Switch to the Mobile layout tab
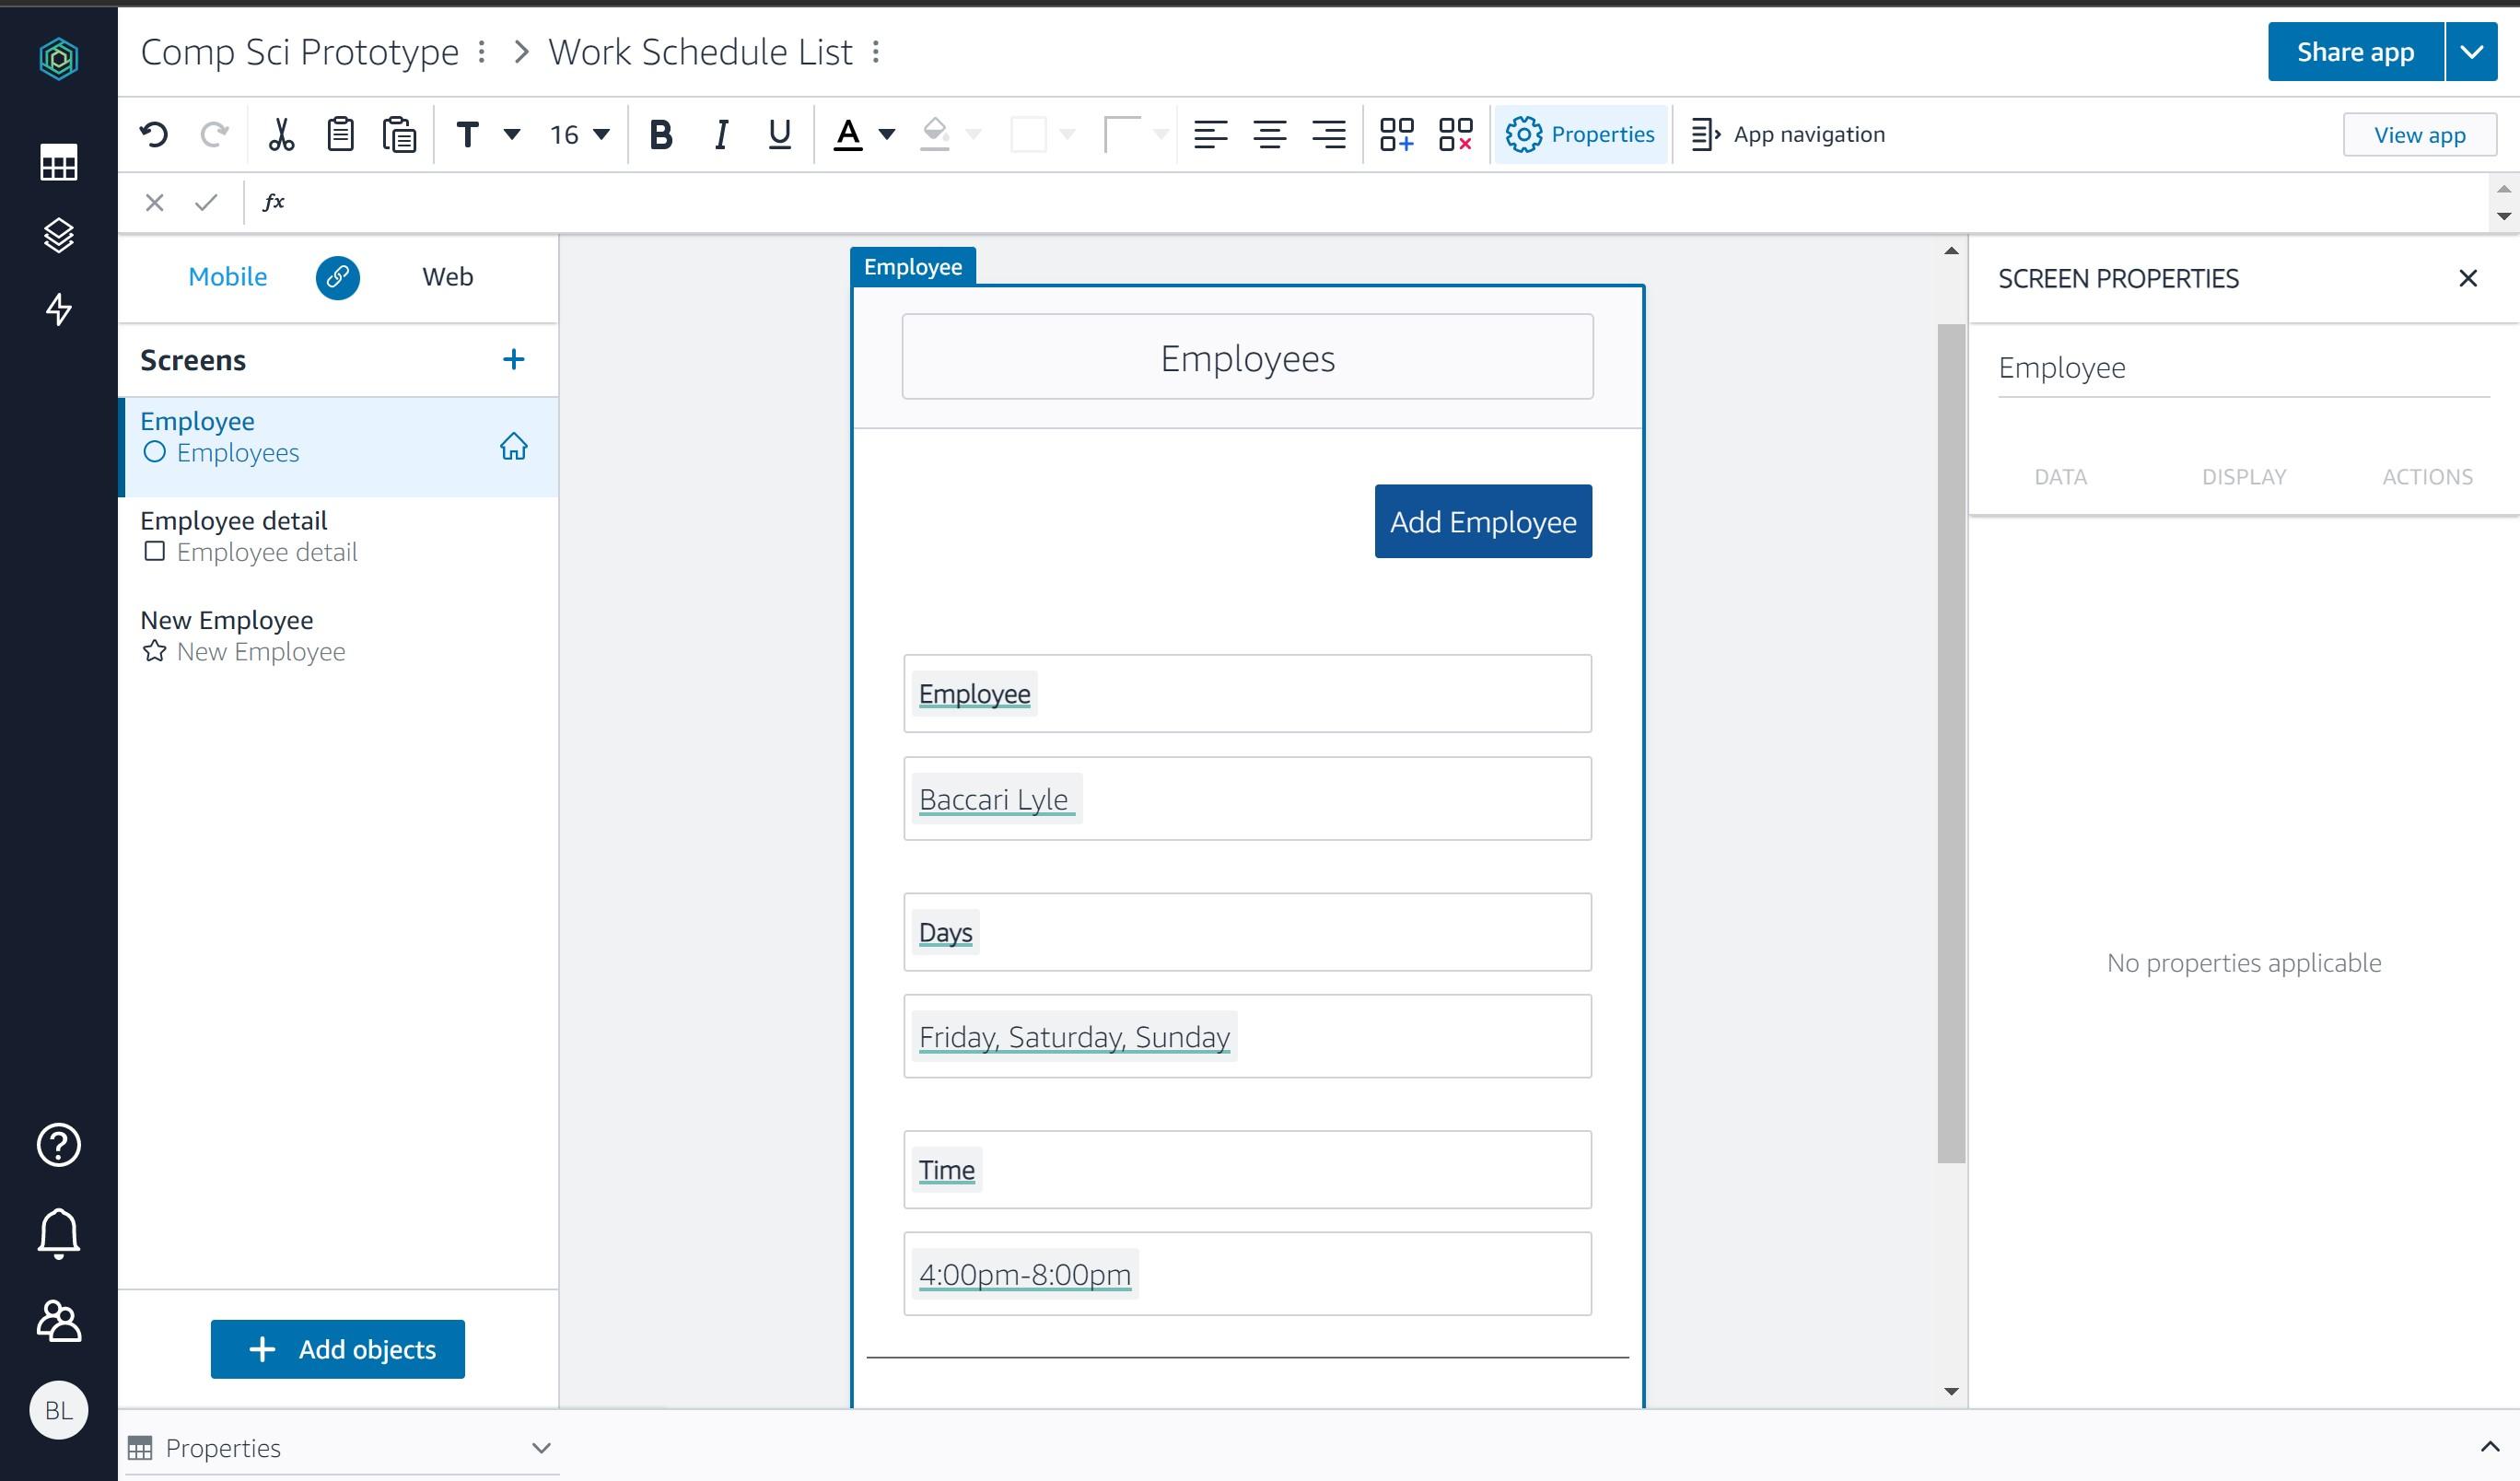 tap(227, 277)
